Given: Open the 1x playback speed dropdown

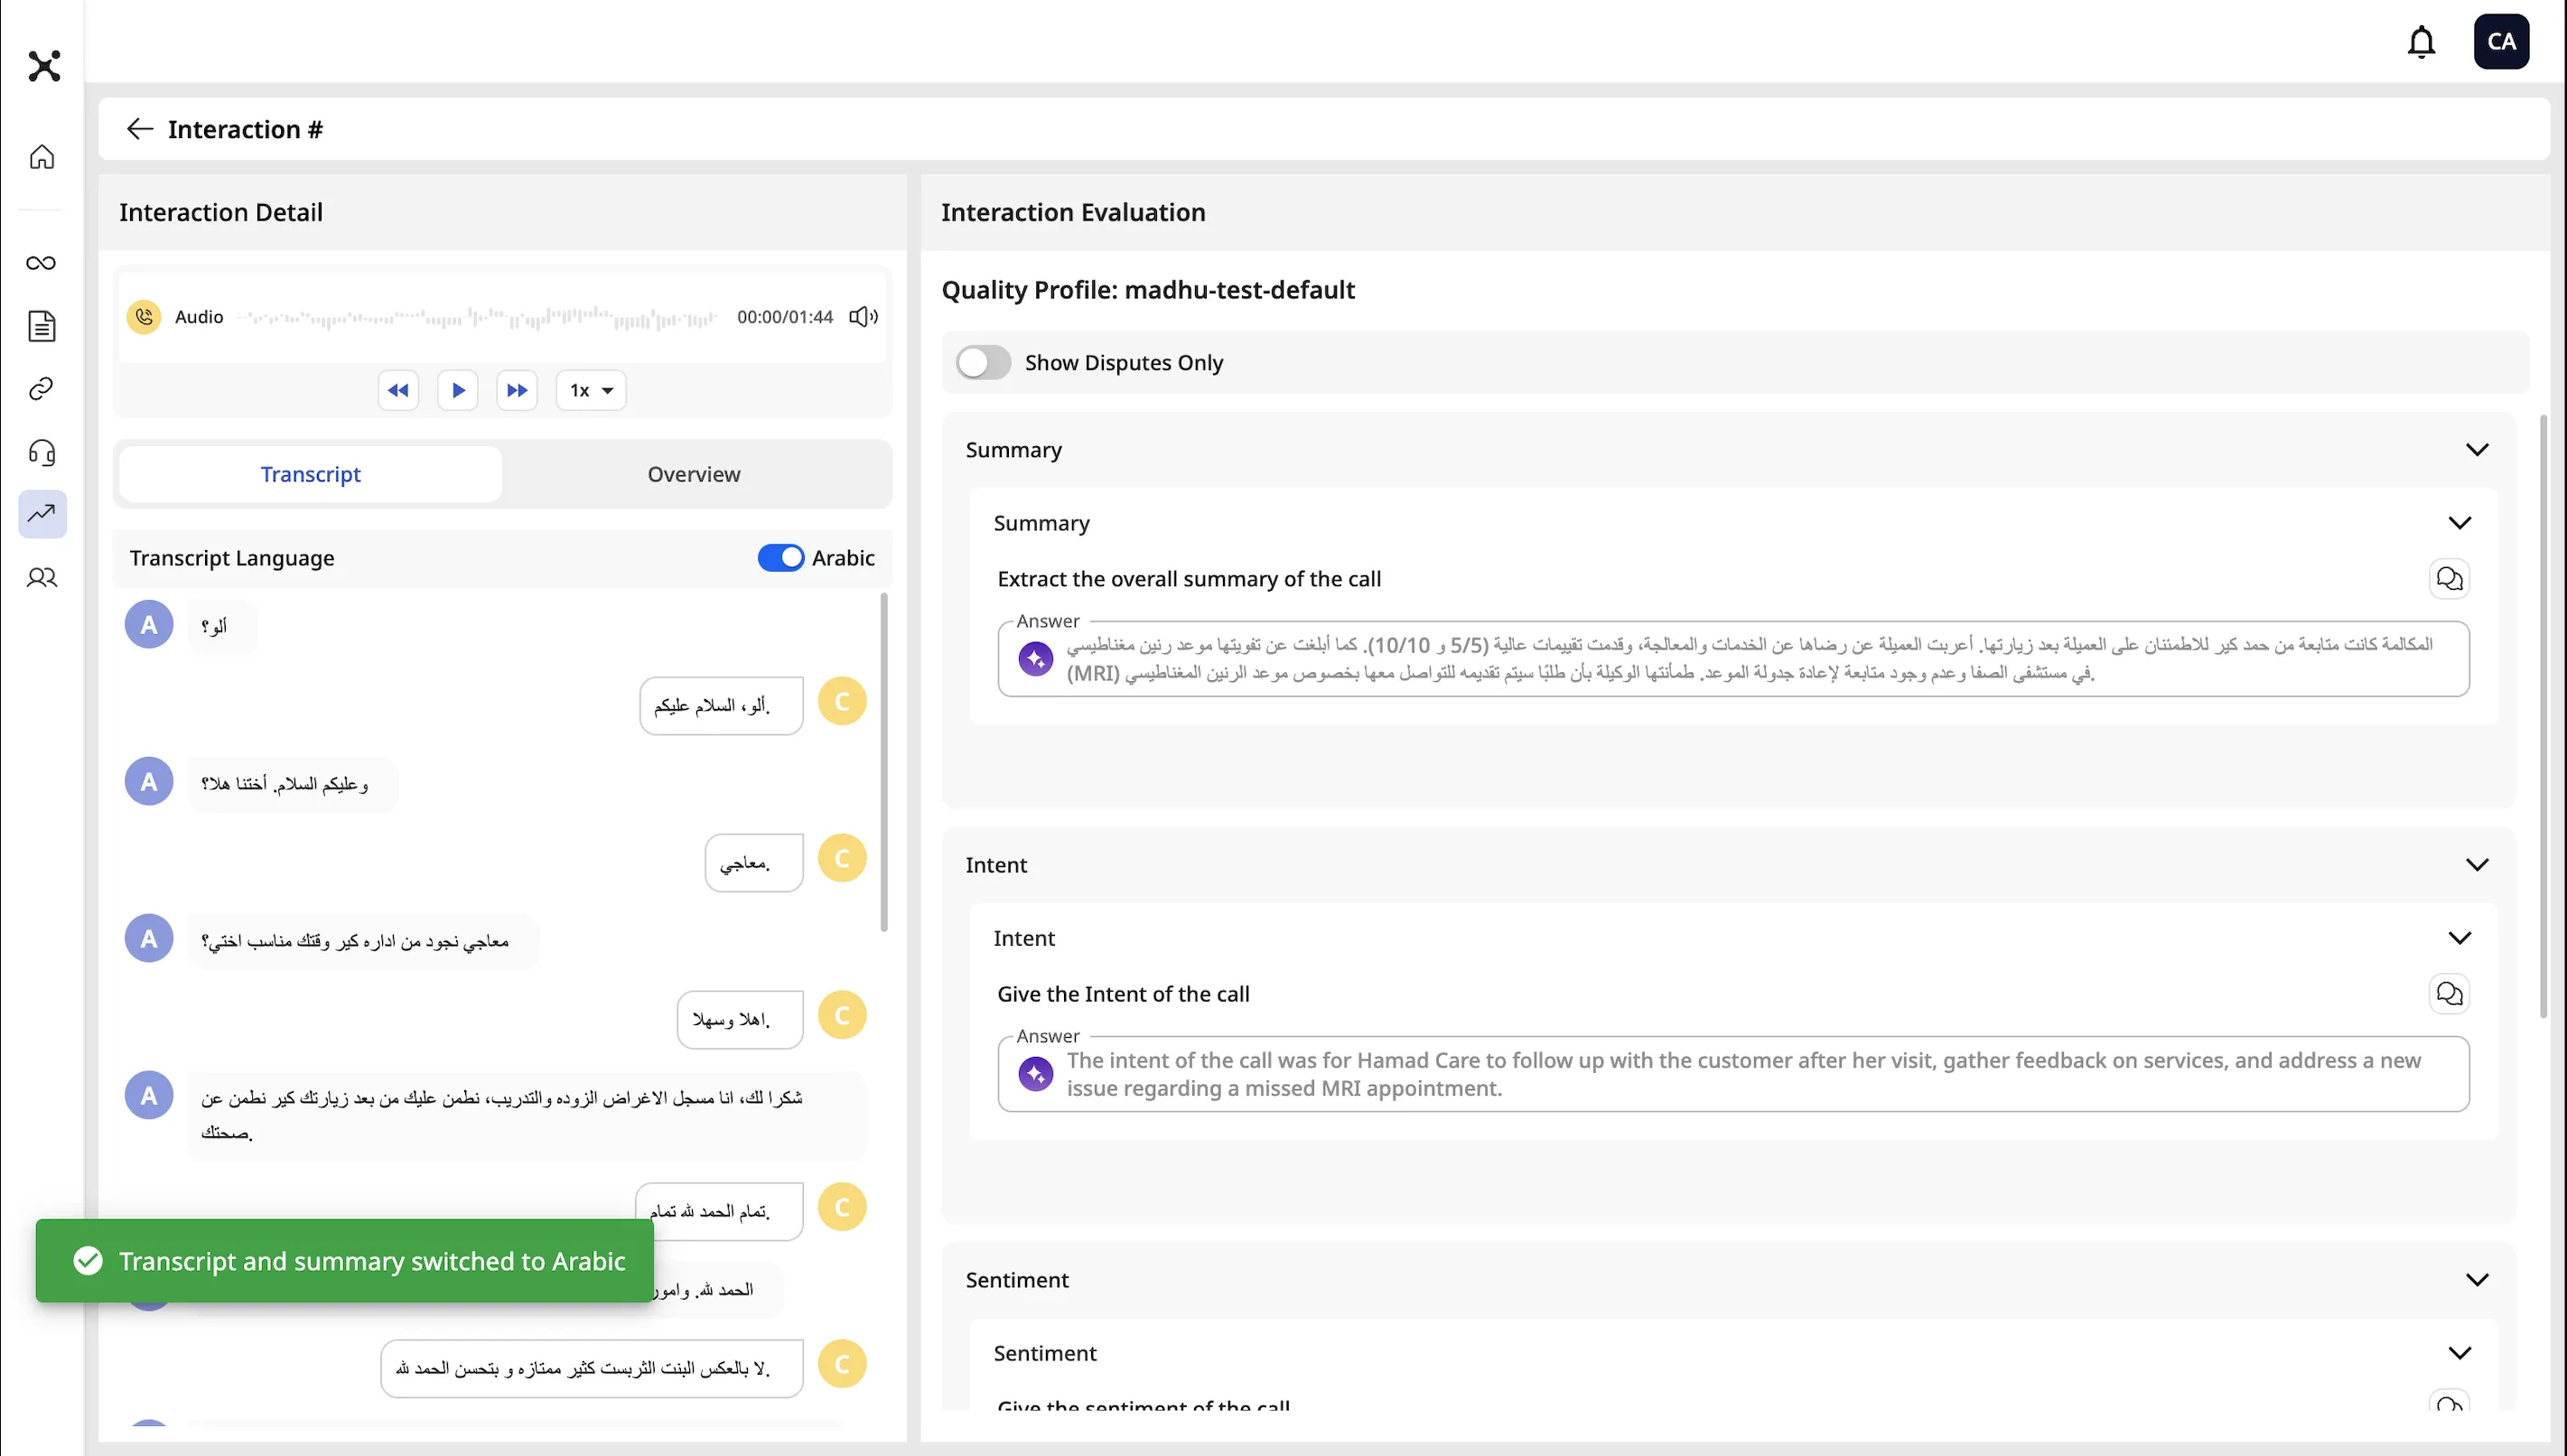Looking at the screenshot, I should 591,390.
